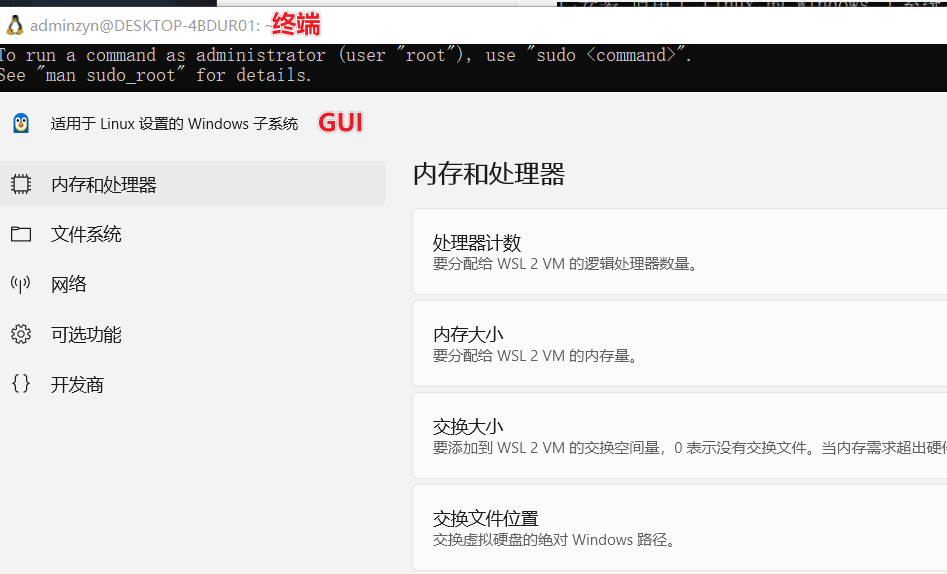
Task: Select the 内存和处理器 sidebar label
Action: (x=104, y=185)
